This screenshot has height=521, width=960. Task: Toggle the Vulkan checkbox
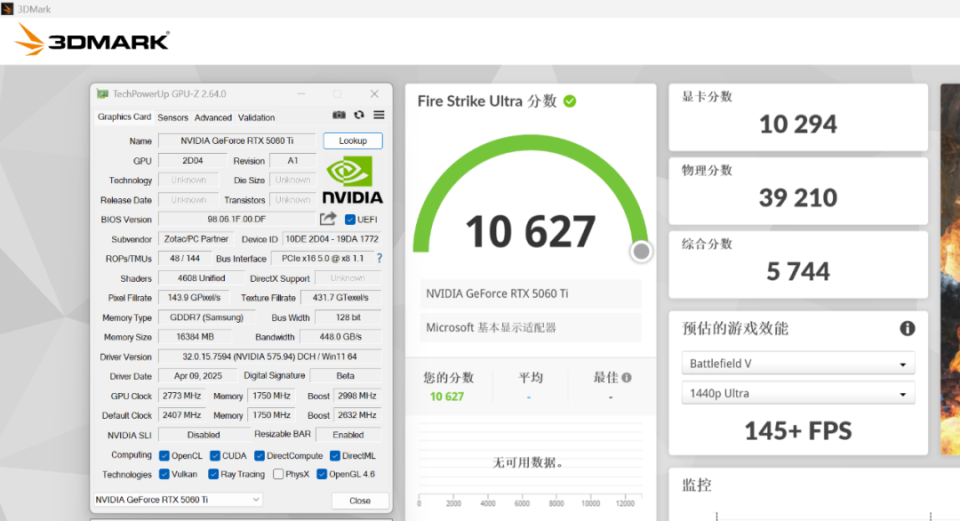coord(164,474)
